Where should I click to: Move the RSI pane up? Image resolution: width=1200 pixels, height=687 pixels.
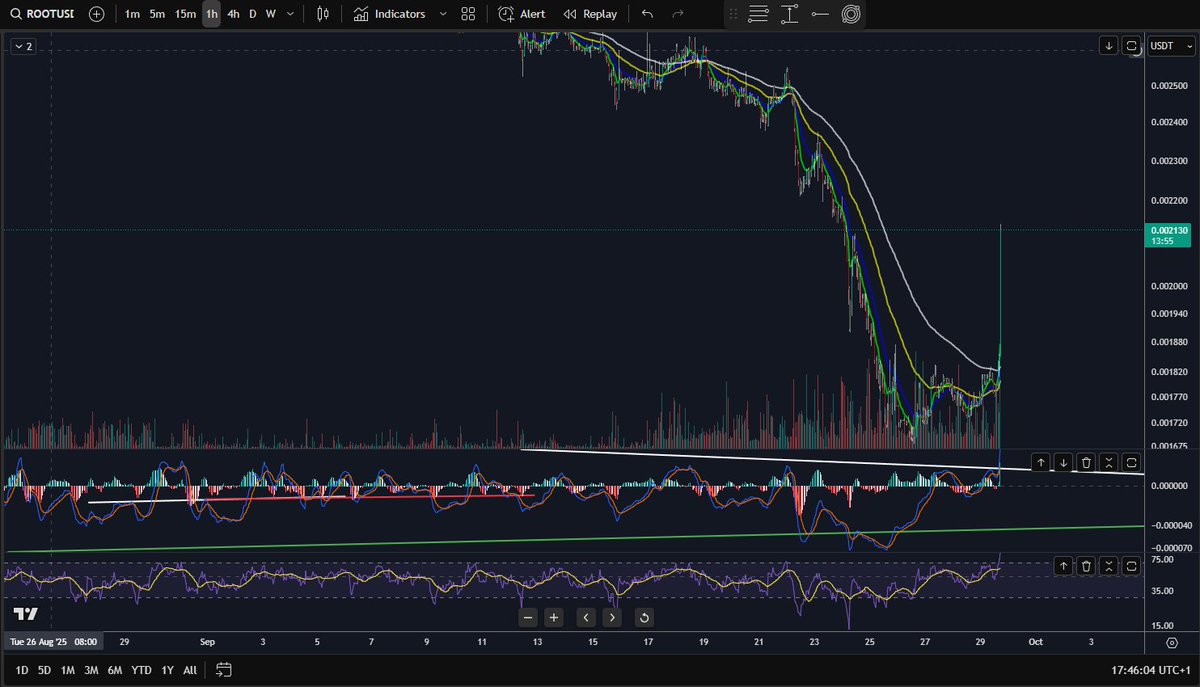click(1063, 566)
